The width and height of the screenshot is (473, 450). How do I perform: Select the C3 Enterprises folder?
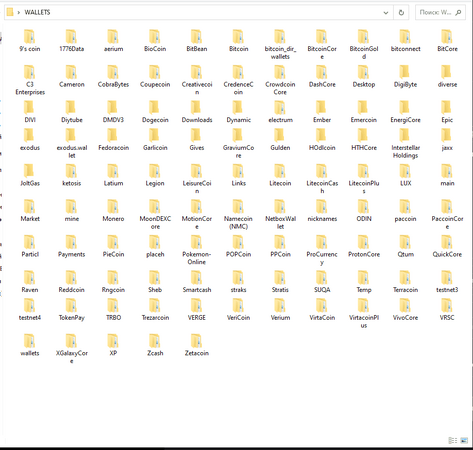pyautogui.click(x=30, y=80)
